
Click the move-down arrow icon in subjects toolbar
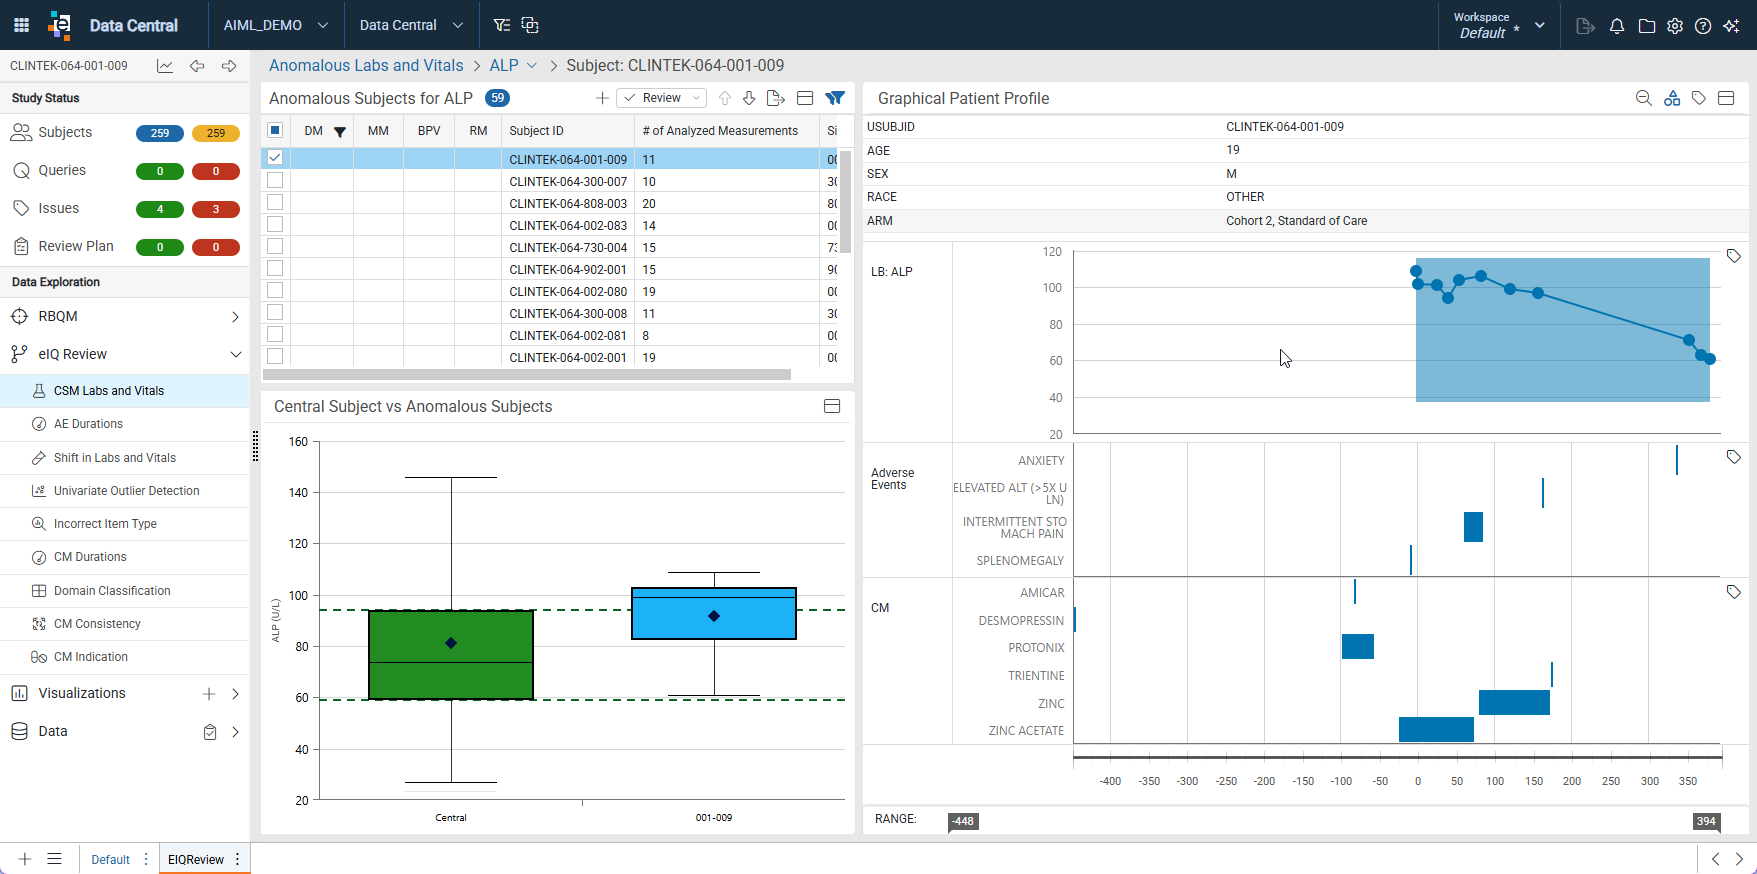pyautogui.click(x=748, y=98)
